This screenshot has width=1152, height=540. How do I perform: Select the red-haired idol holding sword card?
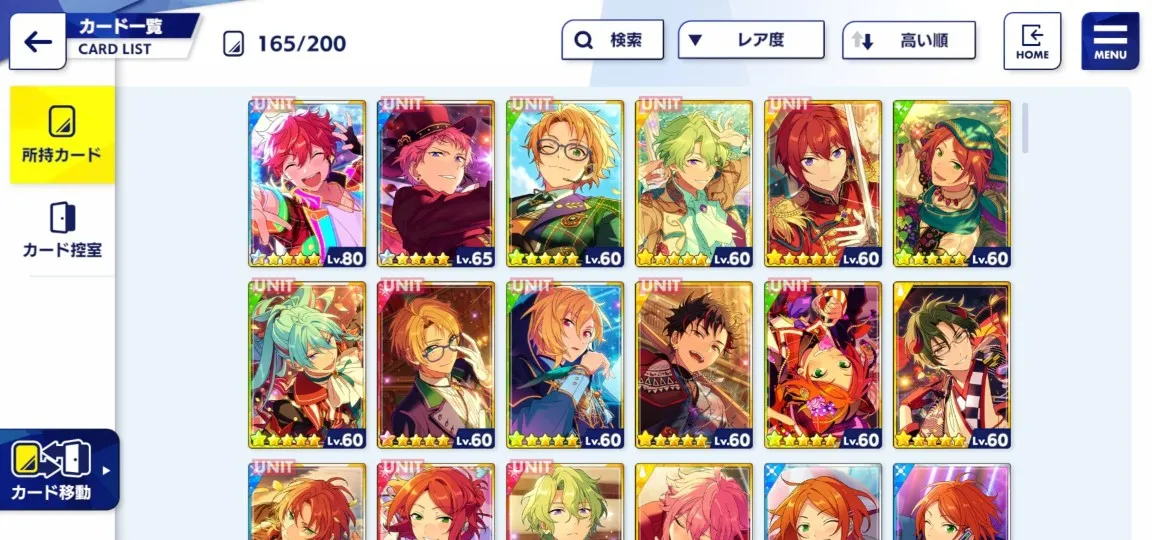823,184
